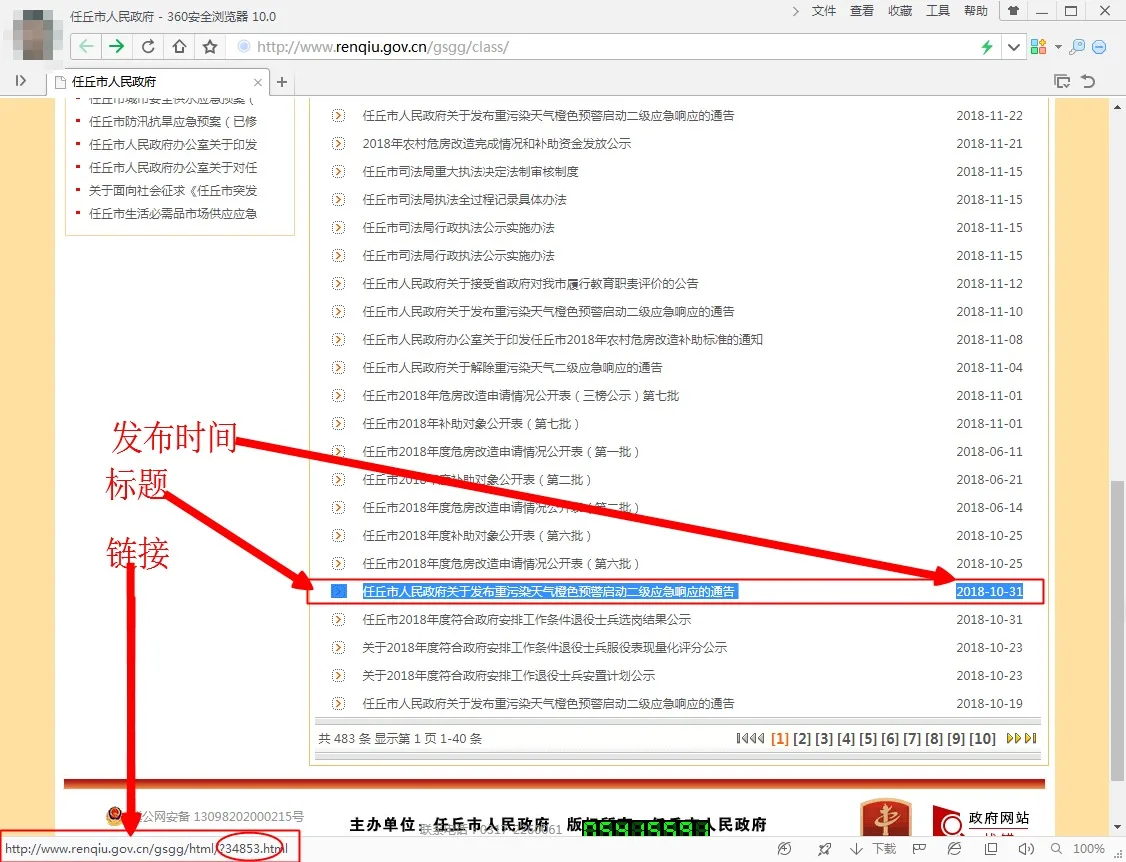
Task: Click the status bar window icon
Action: tap(991, 849)
